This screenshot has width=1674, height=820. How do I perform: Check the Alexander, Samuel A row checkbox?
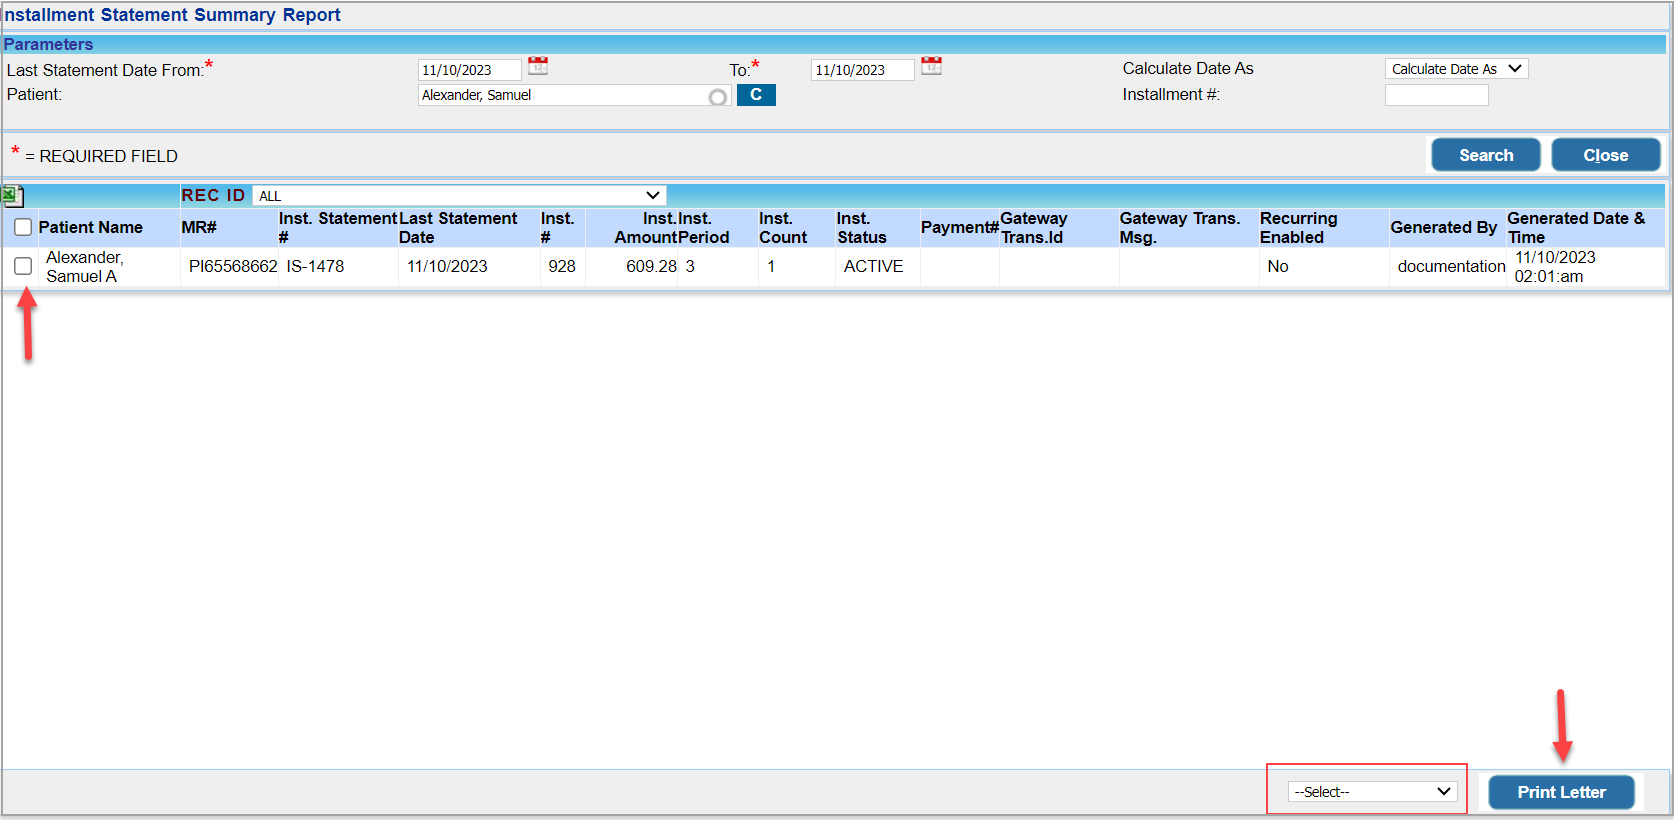(x=23, y=266)
